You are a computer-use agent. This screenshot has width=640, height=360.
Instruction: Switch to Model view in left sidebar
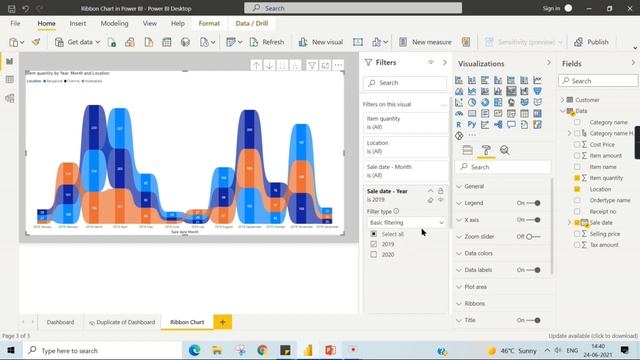[x=10, y=98]
